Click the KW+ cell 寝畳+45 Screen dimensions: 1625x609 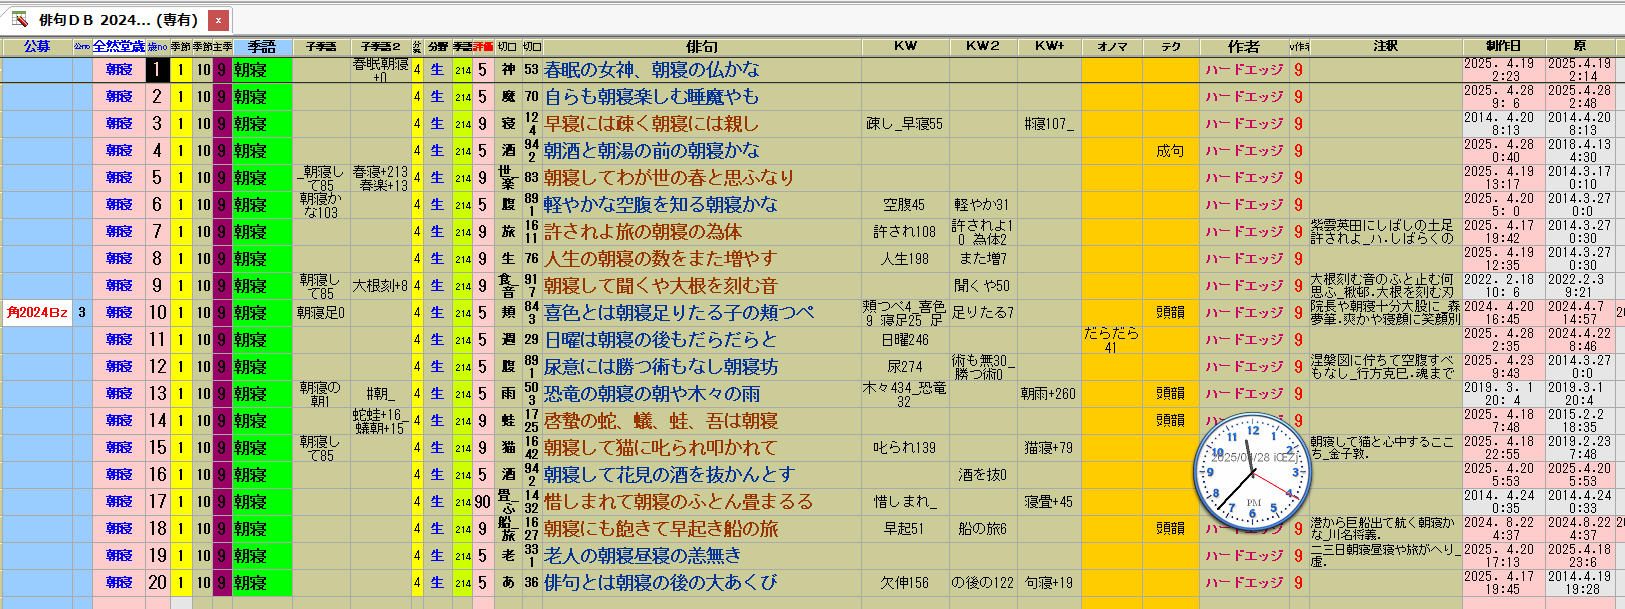[x=1048, y=502]
